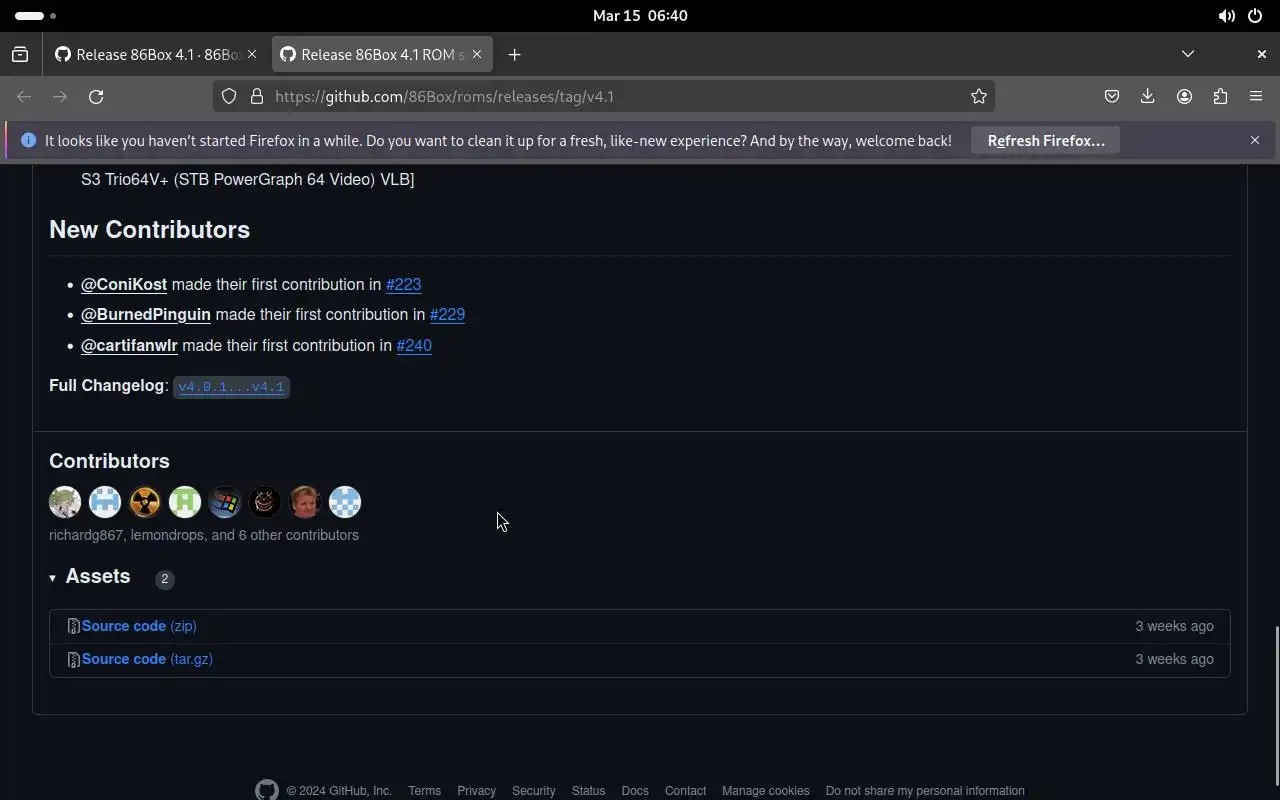
Task: Click the Privacy footer link
Action: [476, 791]
